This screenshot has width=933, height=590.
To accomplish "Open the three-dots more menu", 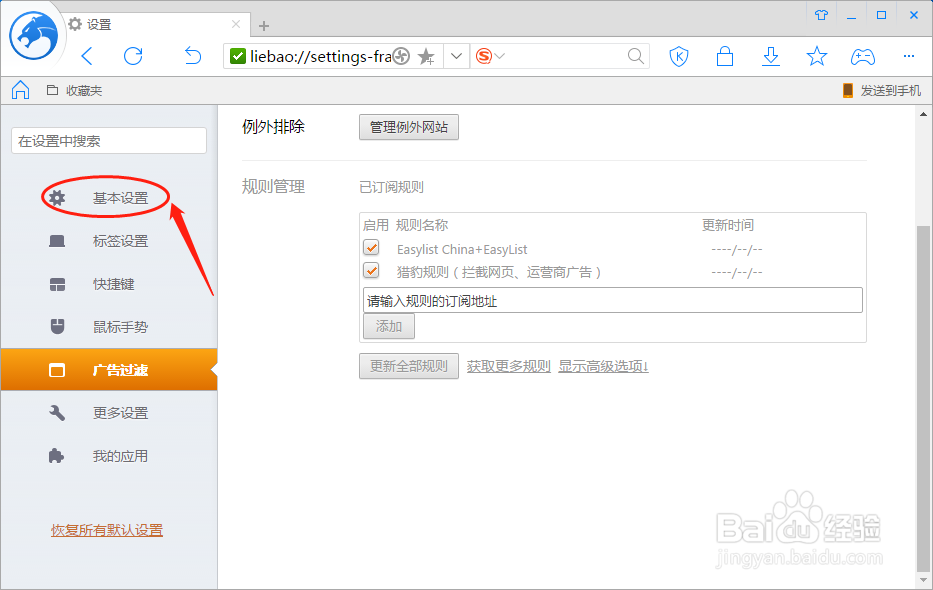I will (x=909, y=56).
